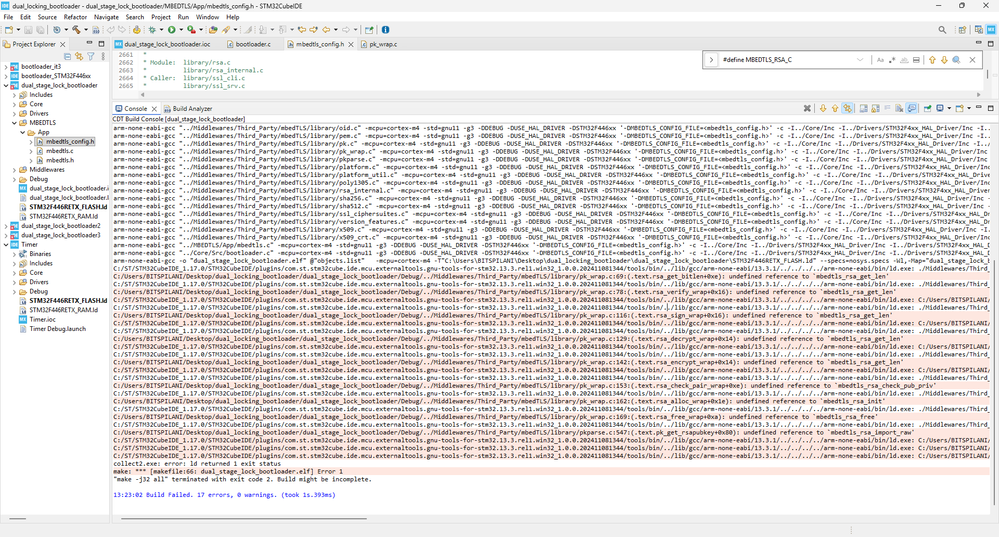The height and width of the screenshot is (537, 999).
Task: Switch to the bootloader.c editor tab
Action: click(x=253, y=44)
